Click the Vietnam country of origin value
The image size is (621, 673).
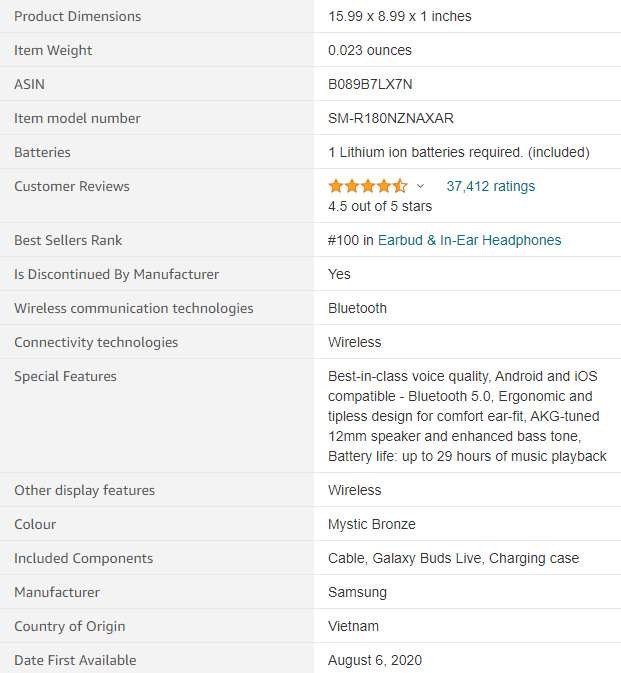(x=353, y=626)
